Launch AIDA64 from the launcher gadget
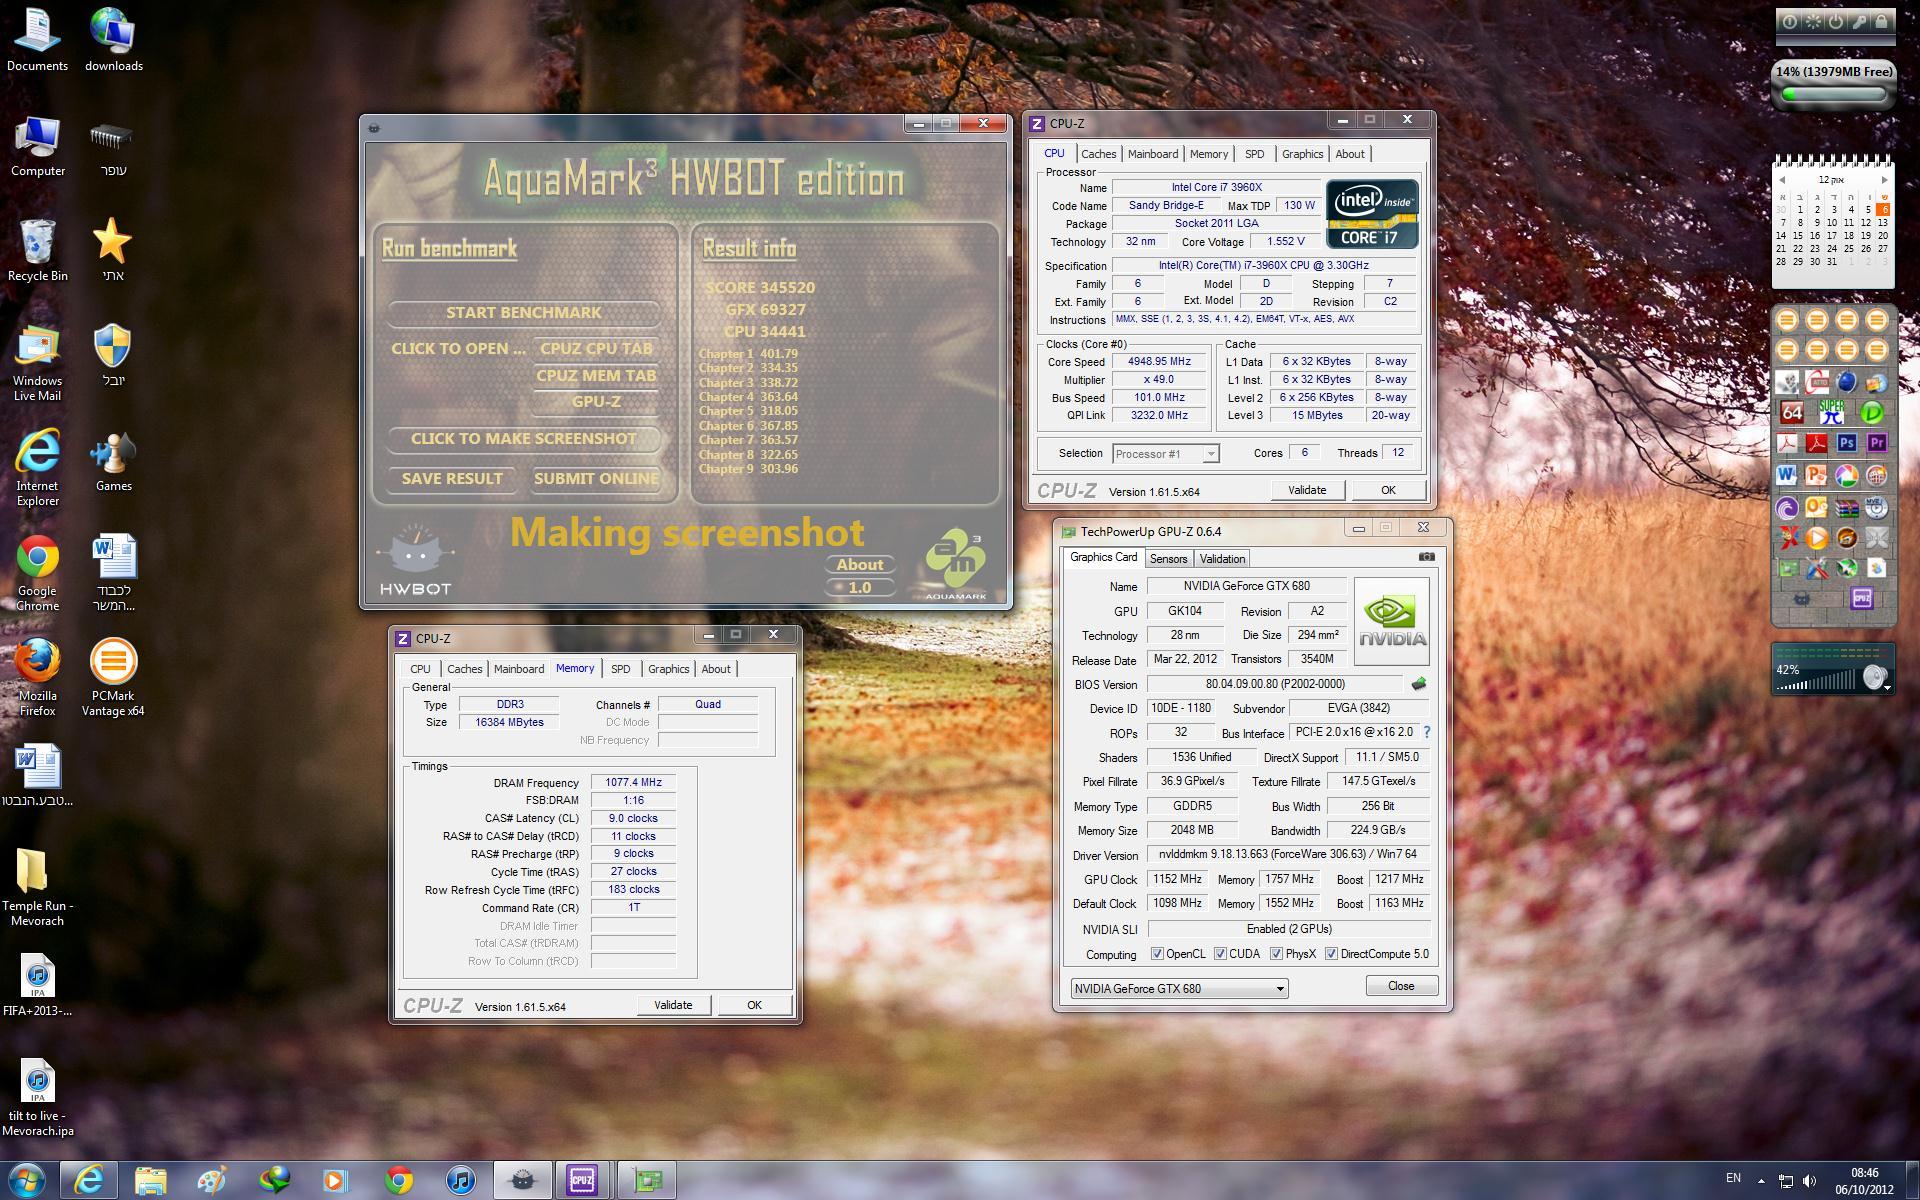Viewport: 1920px width, 1200px height. [1792, 411]
